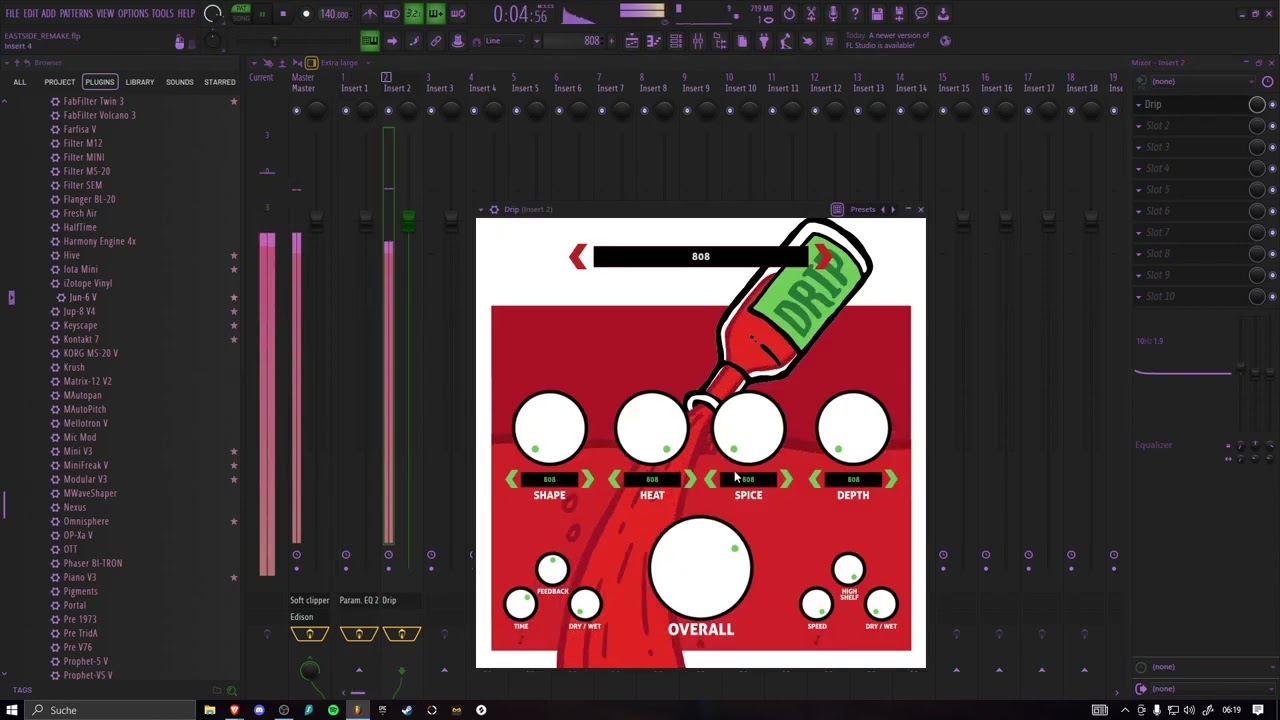Viewport: 1280px width, 720px height.
Task: Click the record button
Action: coord(306,14)
